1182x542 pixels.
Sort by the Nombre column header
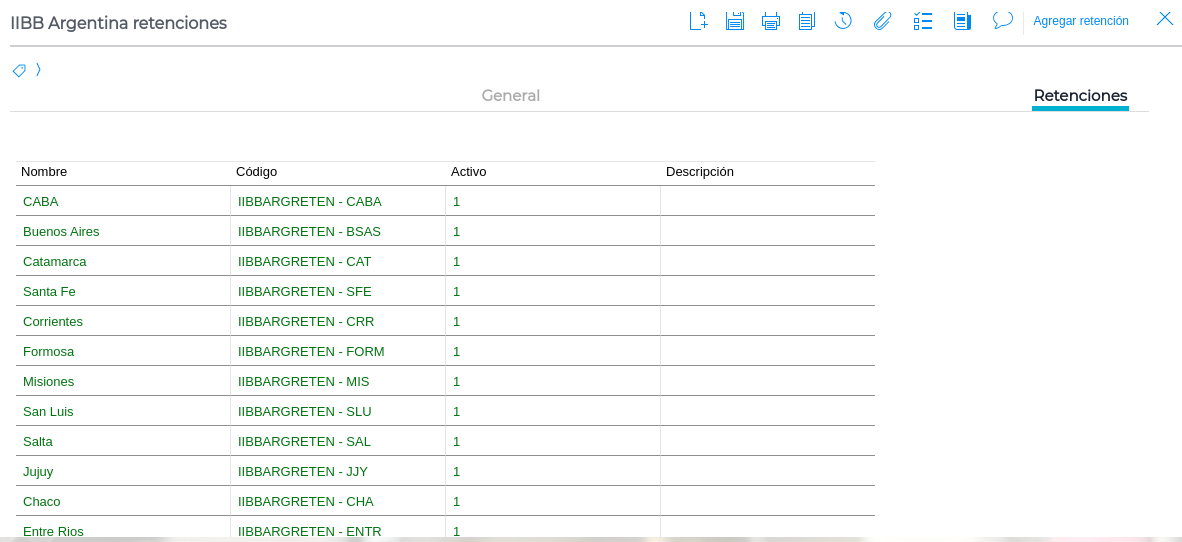click(x=44, y=172)
